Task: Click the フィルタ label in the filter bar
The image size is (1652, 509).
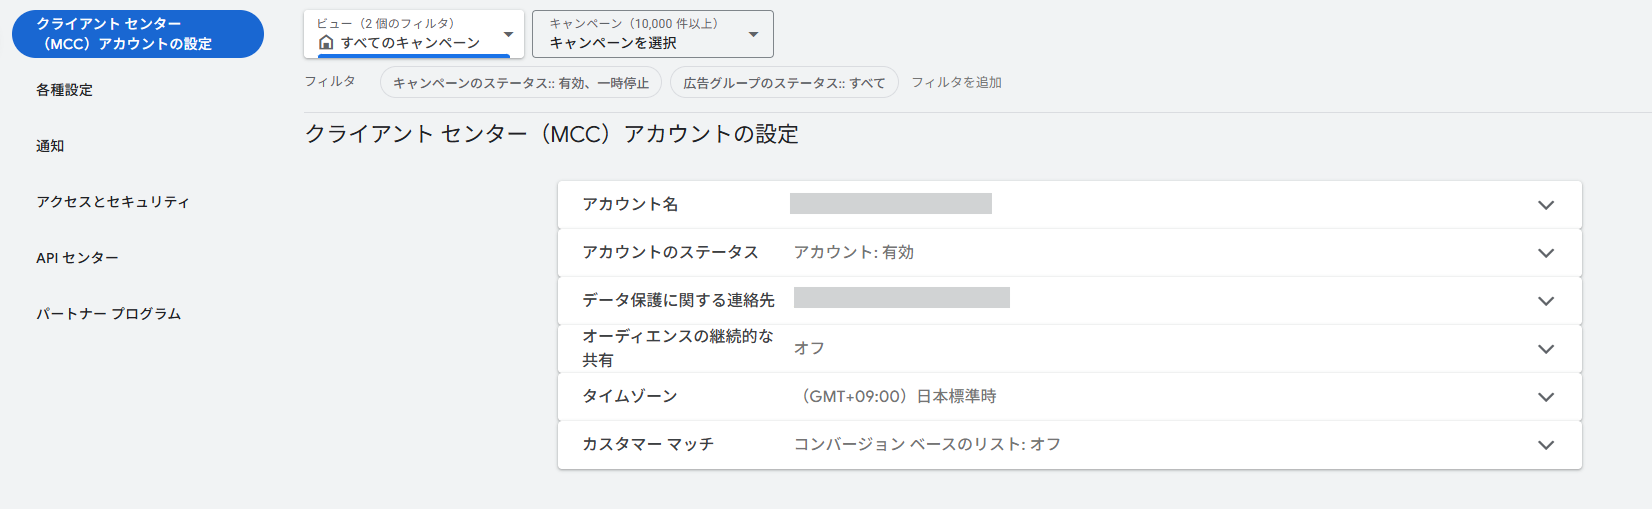Action: 330,82
